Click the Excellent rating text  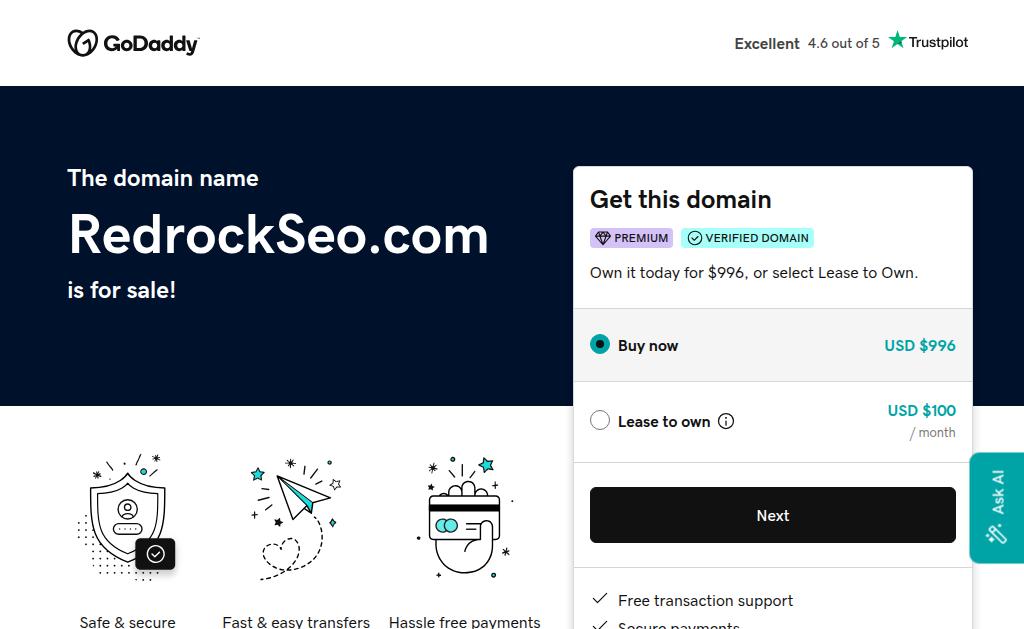767,43
